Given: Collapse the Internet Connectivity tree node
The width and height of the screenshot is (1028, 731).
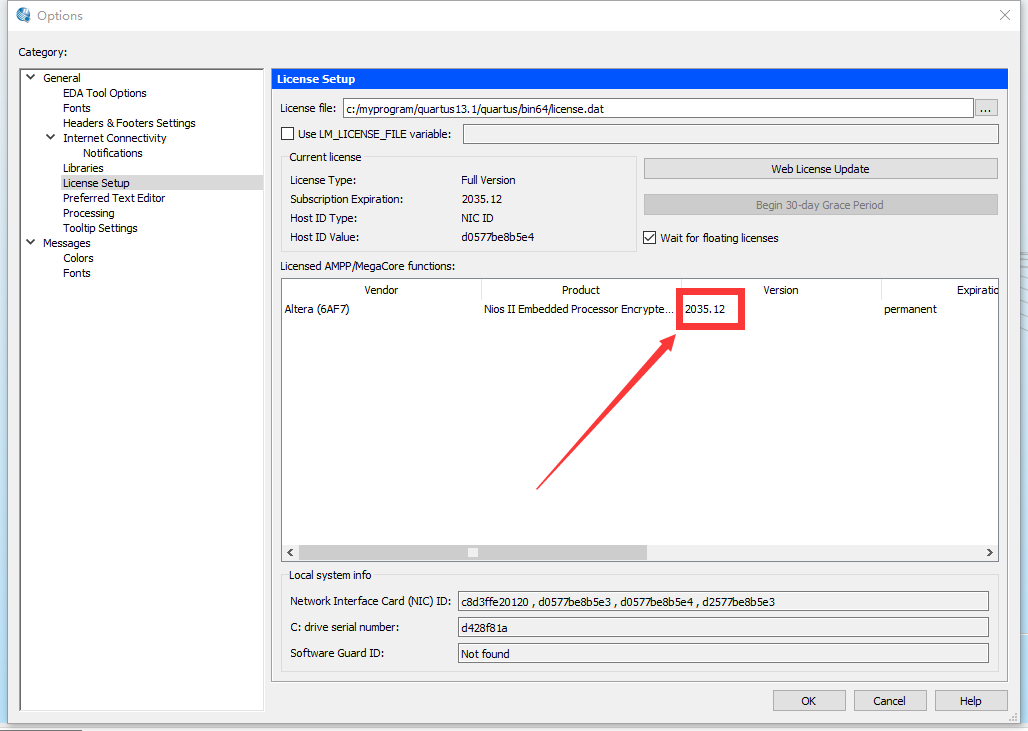Looking at the screenshot, I should (50, 138).
